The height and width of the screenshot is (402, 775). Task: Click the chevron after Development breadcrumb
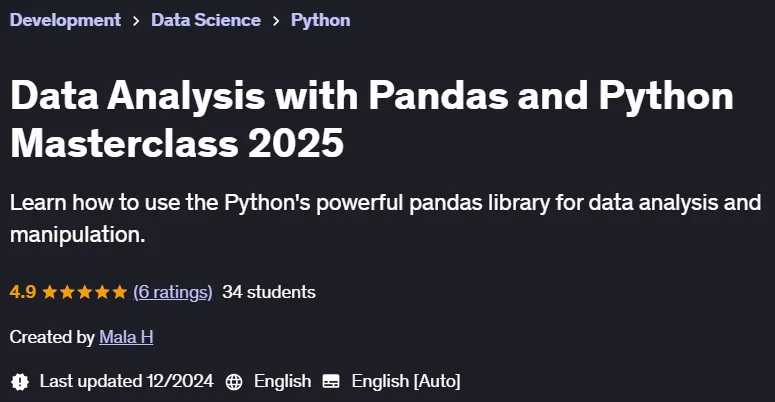coord(136,21)
